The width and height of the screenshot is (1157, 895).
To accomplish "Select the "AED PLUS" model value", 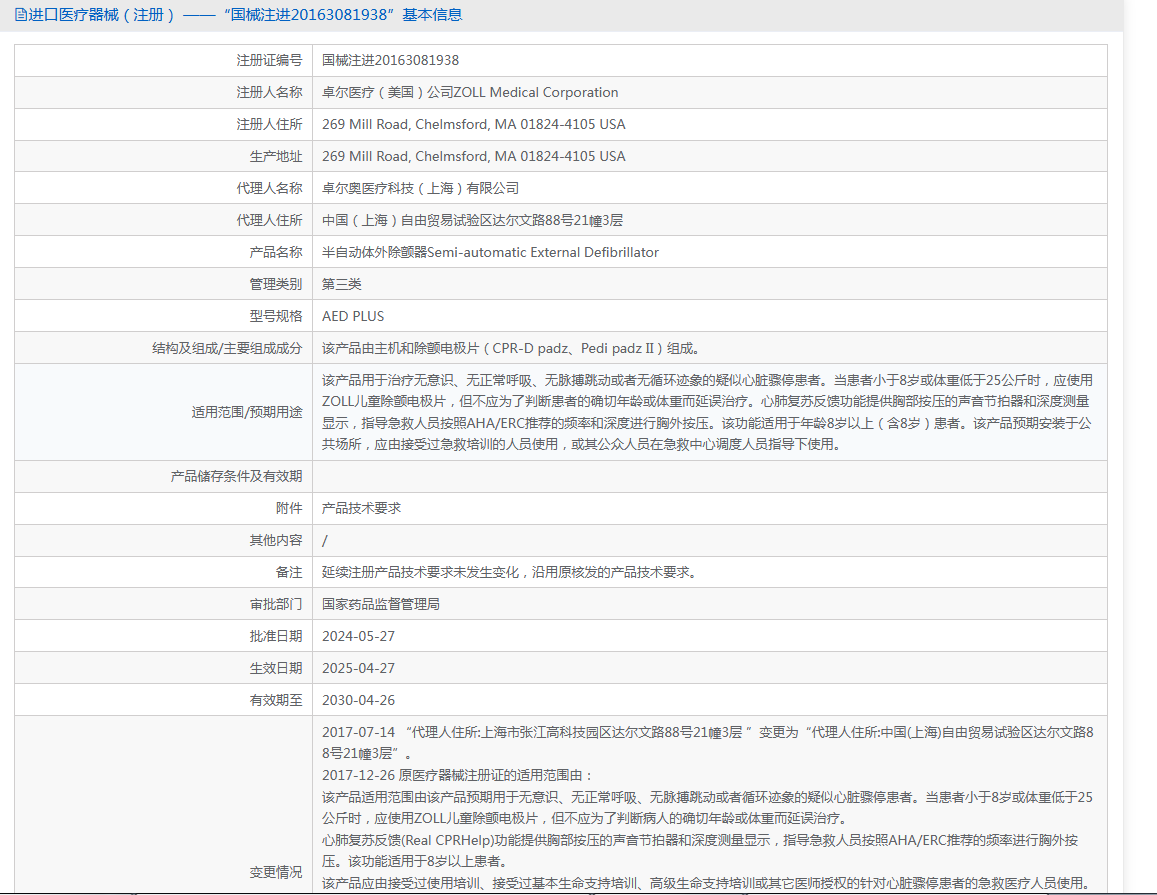I will [353, 316].
